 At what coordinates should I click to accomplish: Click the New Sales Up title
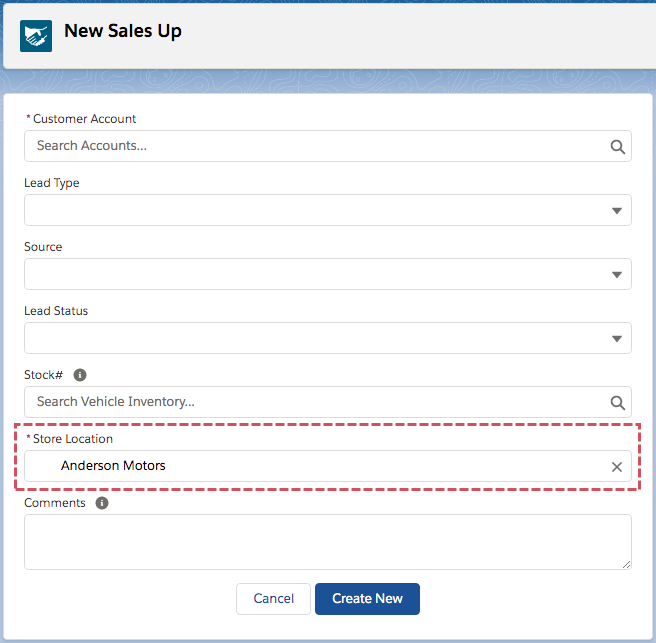[123, 31]
